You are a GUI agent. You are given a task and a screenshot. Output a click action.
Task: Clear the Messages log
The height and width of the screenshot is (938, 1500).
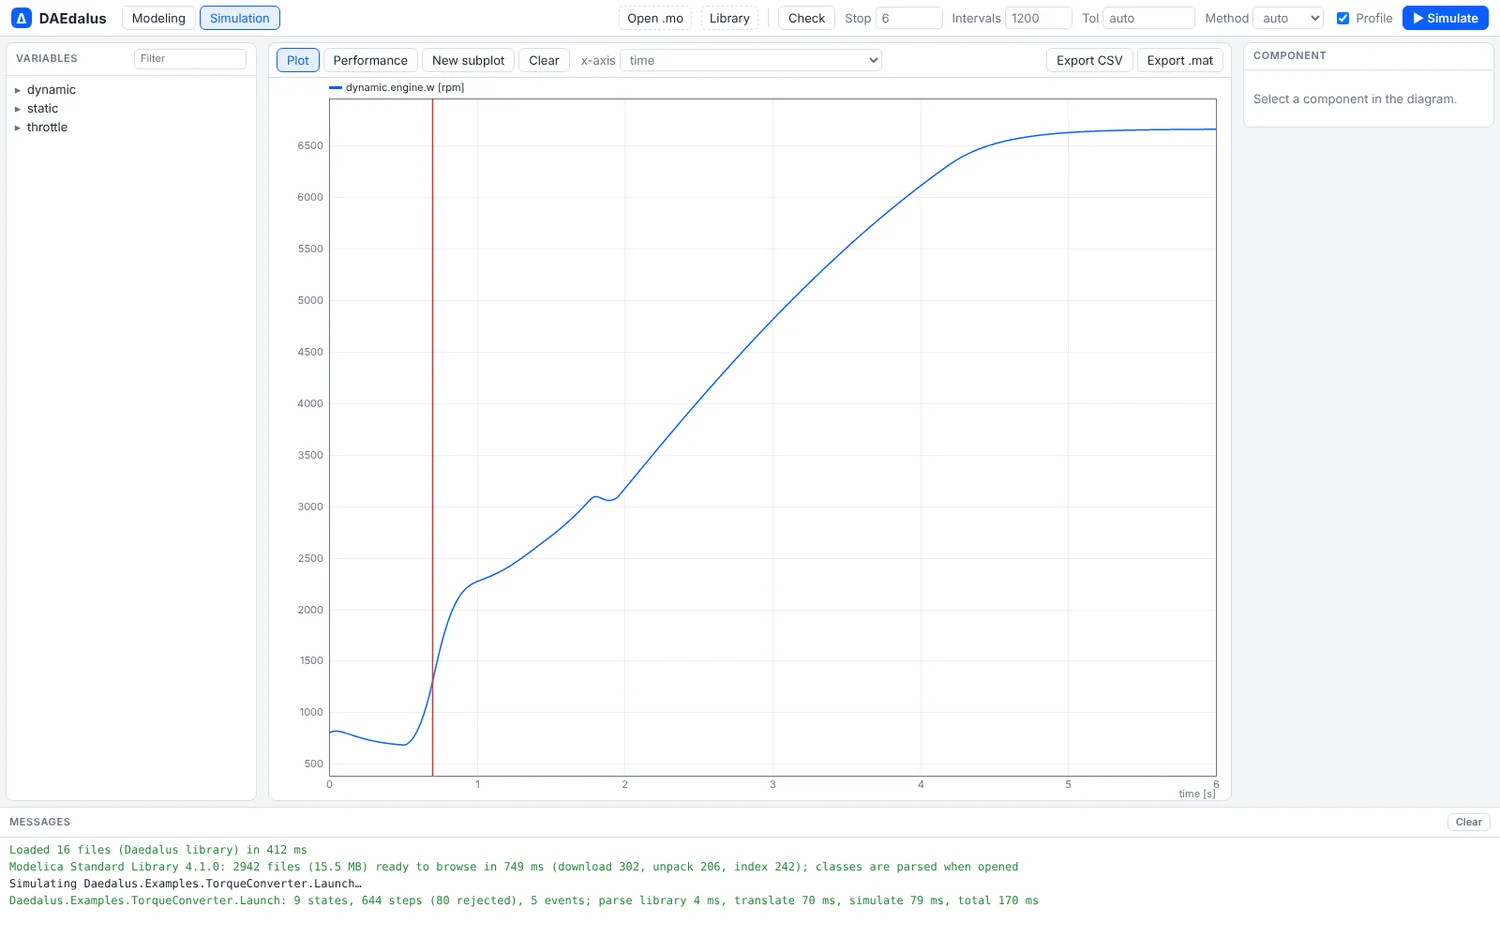point(1468,822)
